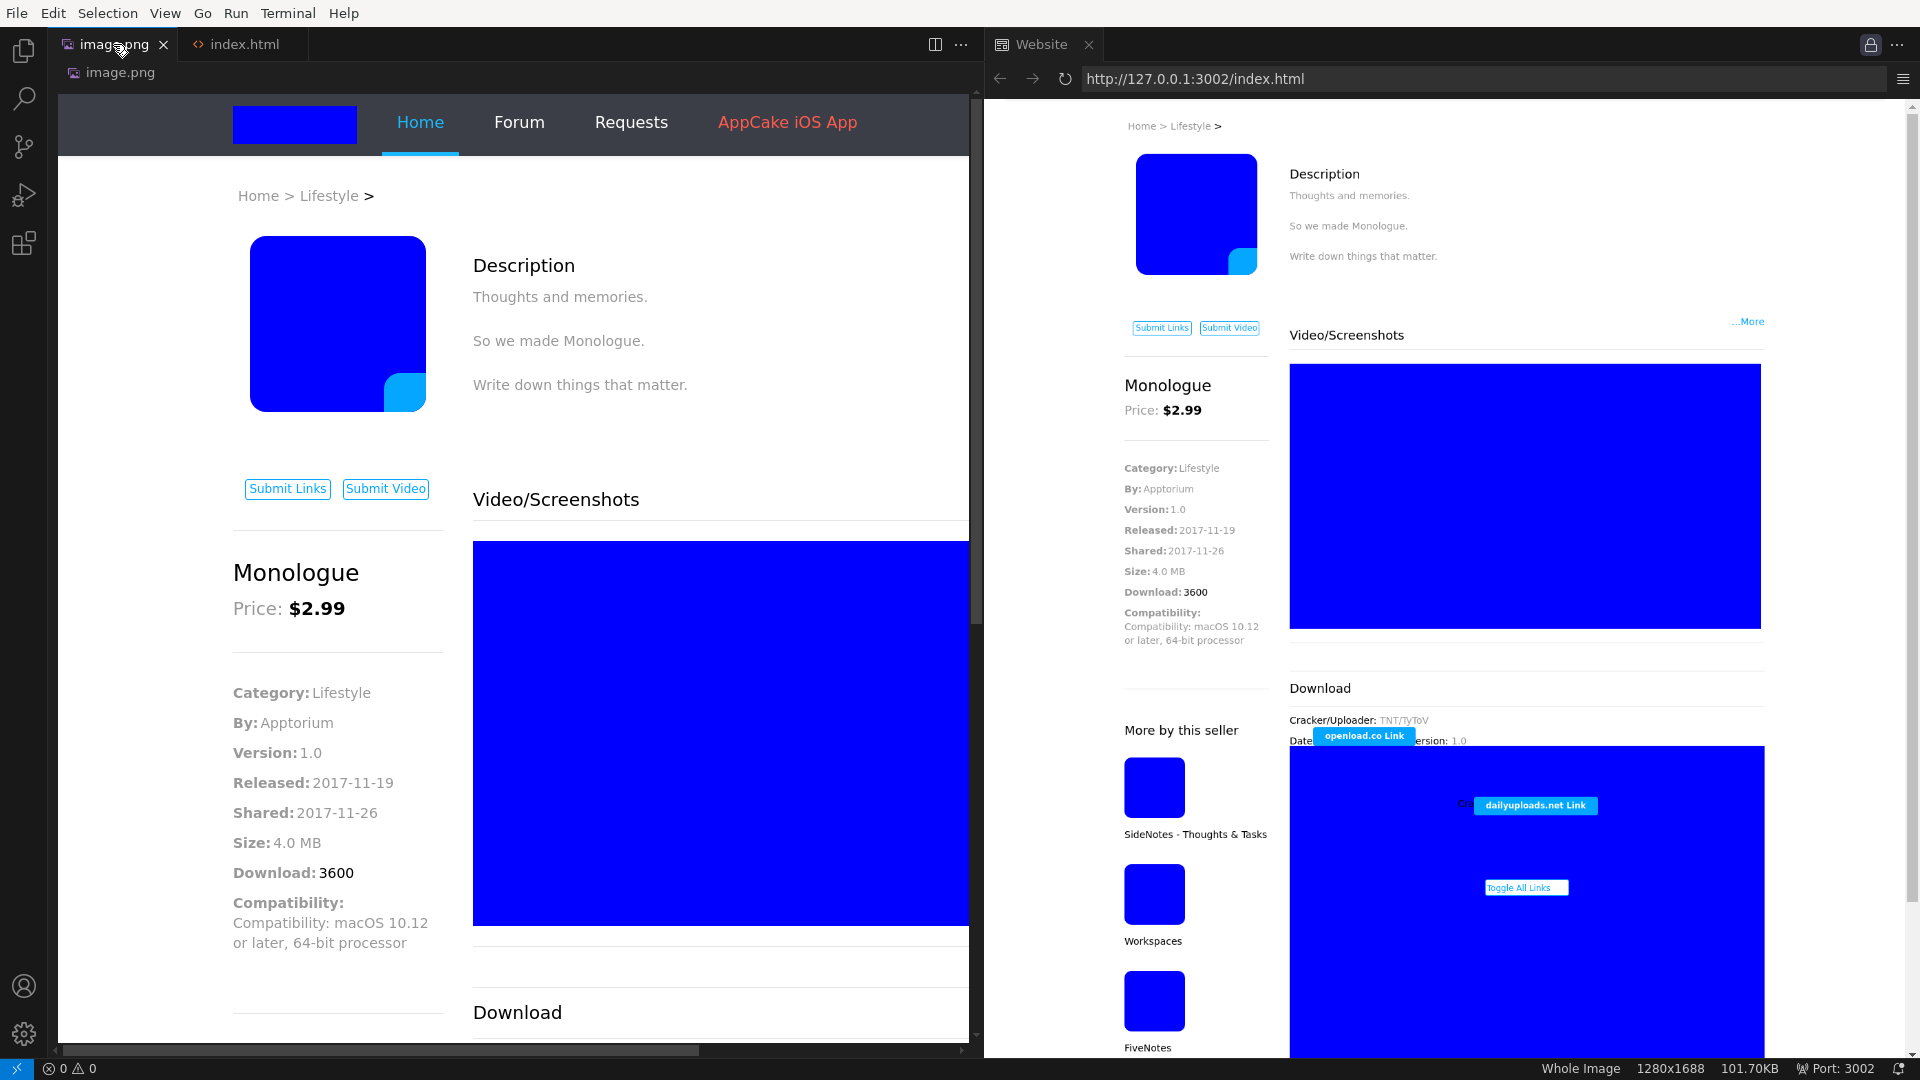Reload the website preview

1065,79
